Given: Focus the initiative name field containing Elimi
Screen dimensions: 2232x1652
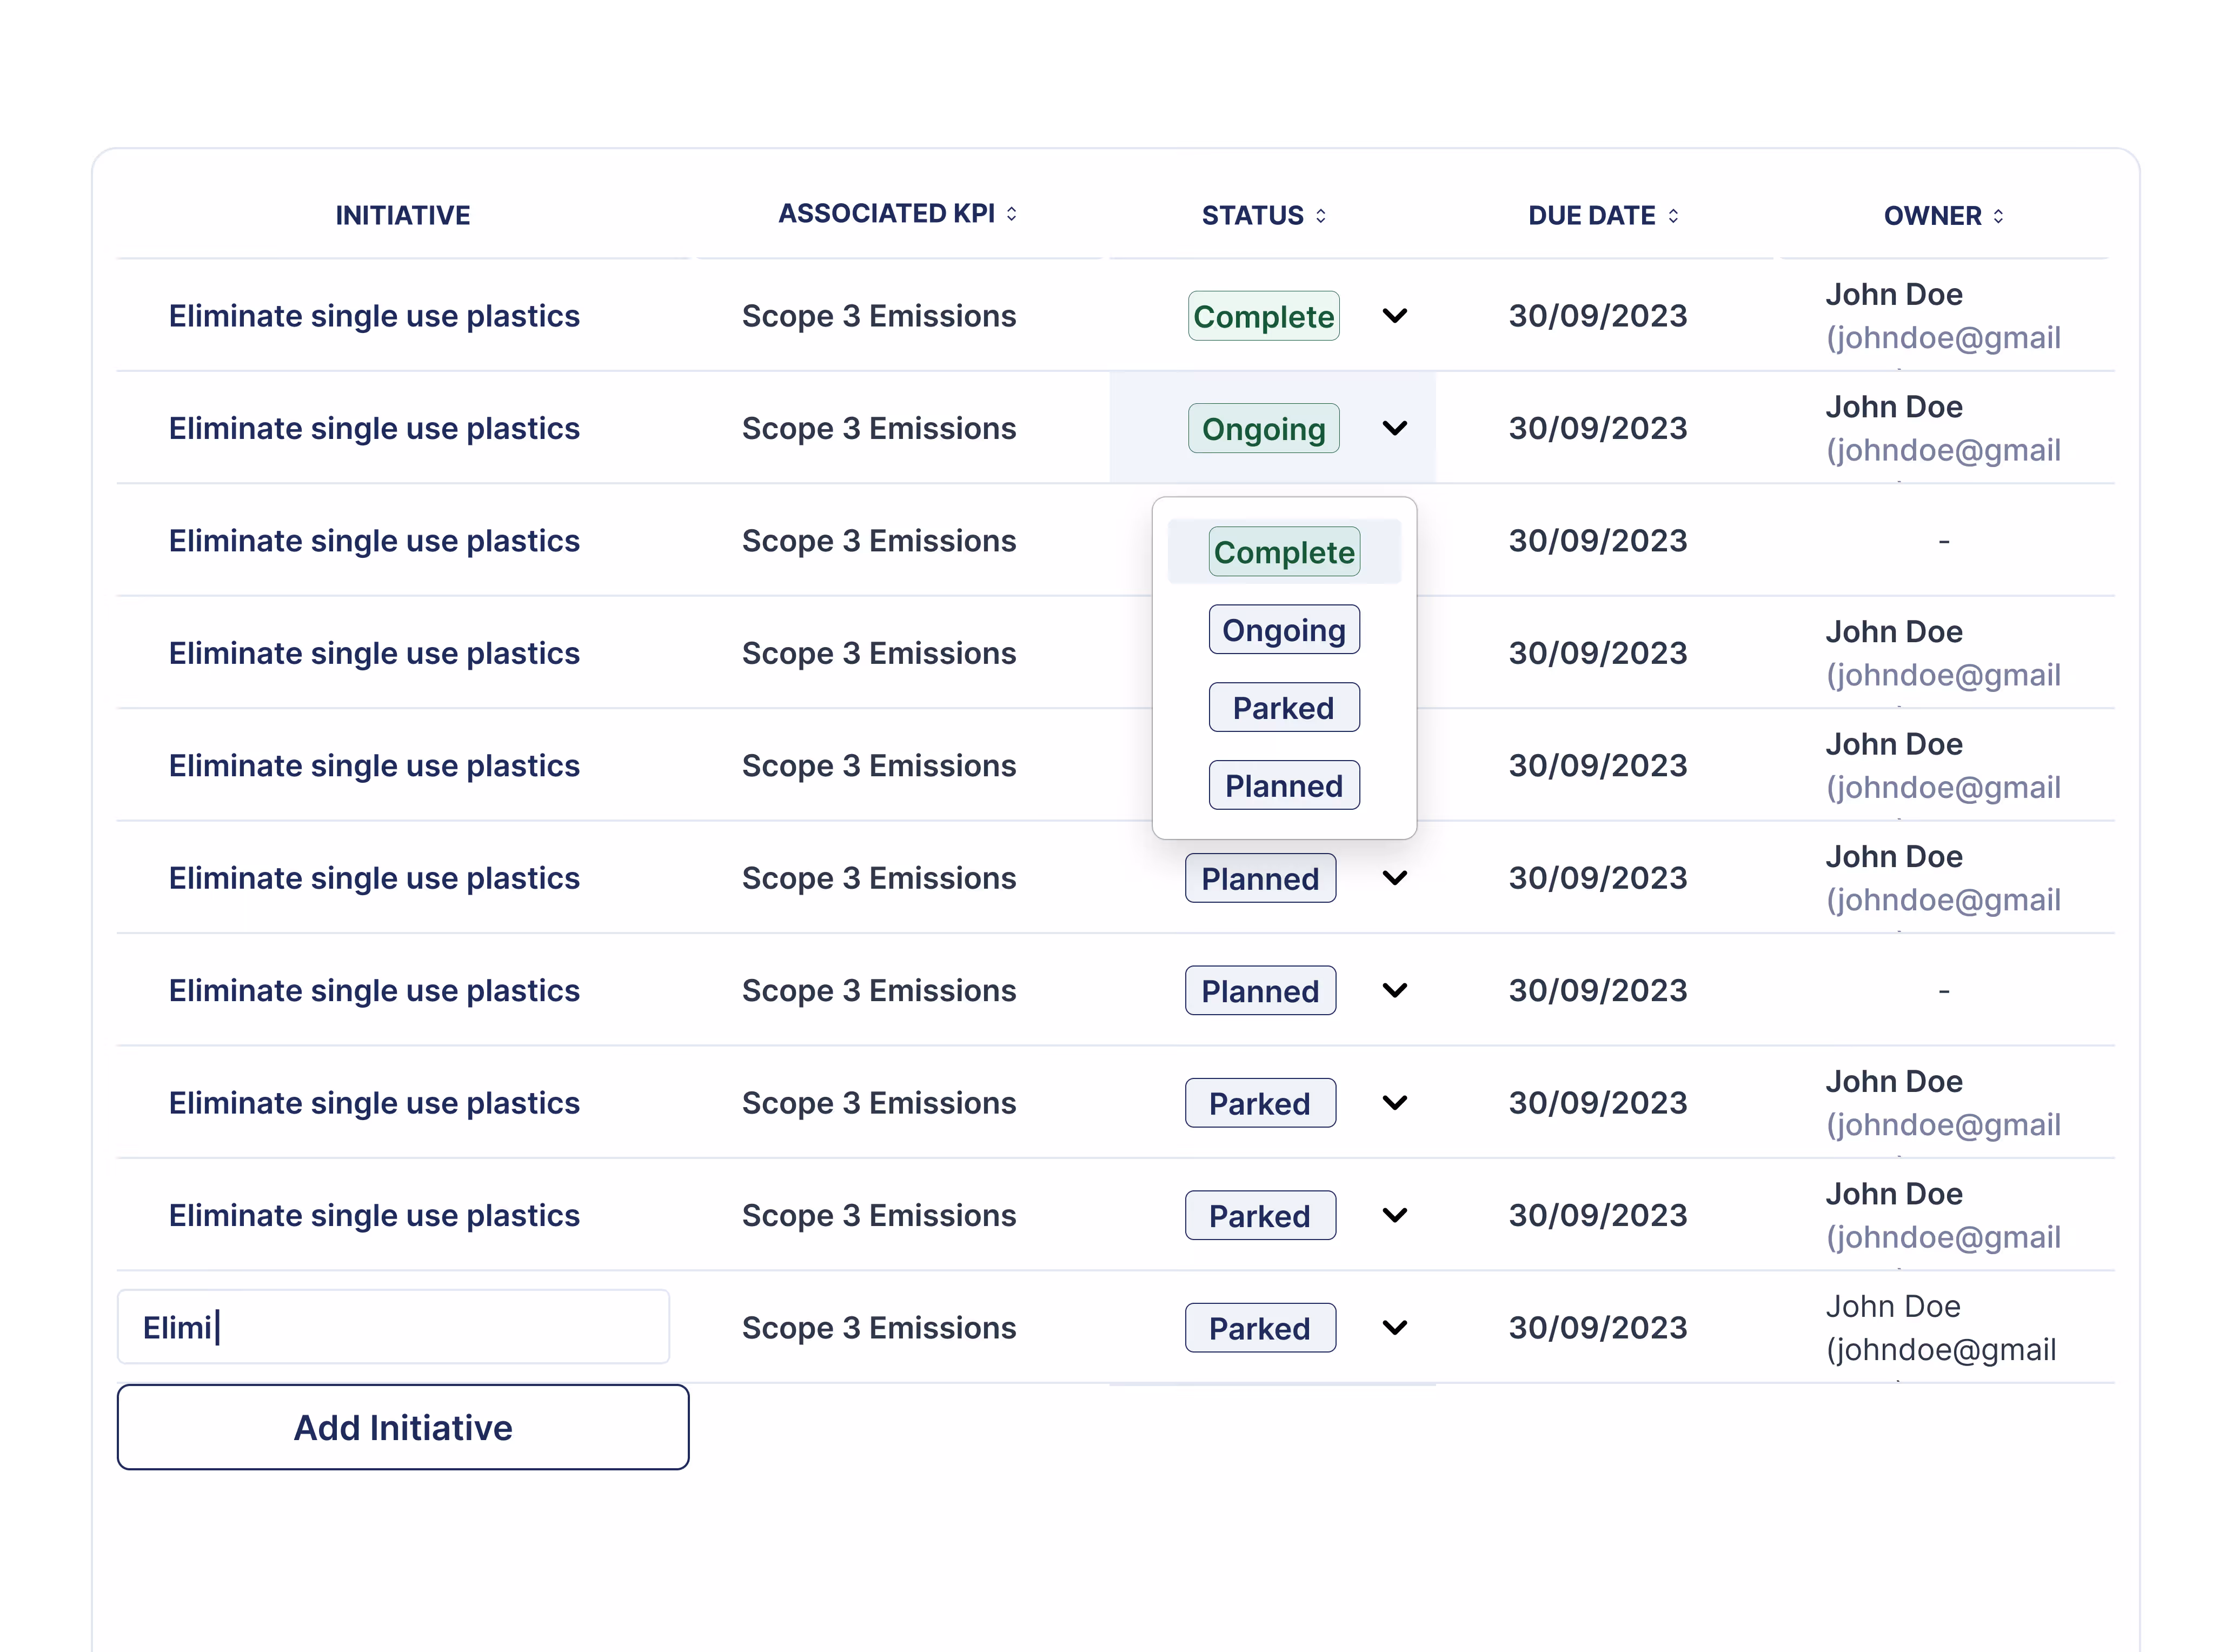Looking at the screenshot, I should pos(393,1327).
